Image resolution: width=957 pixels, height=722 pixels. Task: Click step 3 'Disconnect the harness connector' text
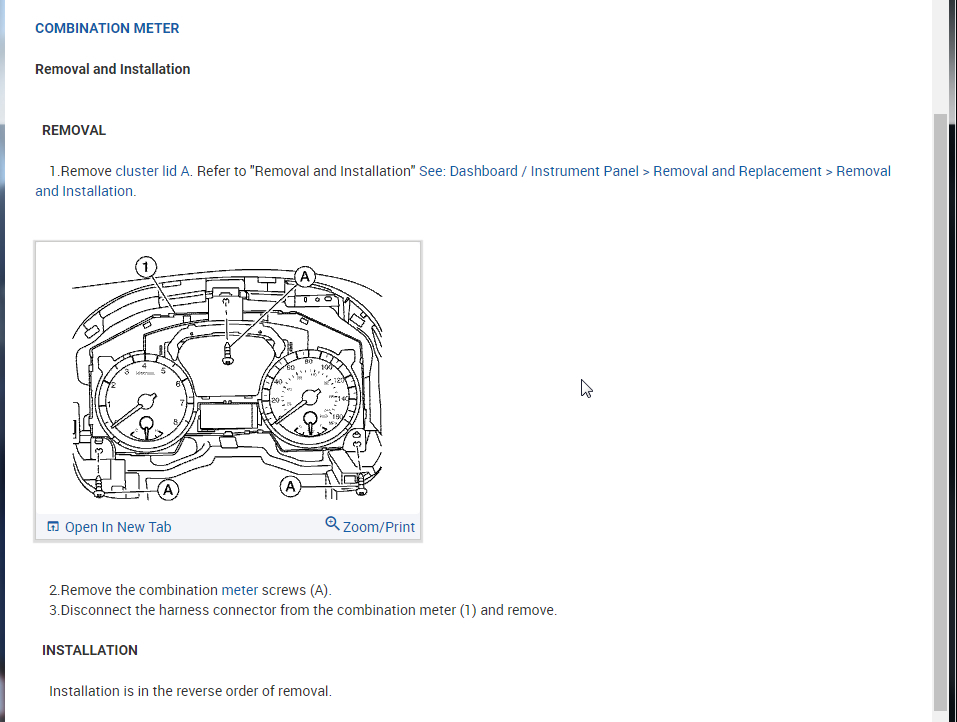[303, 610]
